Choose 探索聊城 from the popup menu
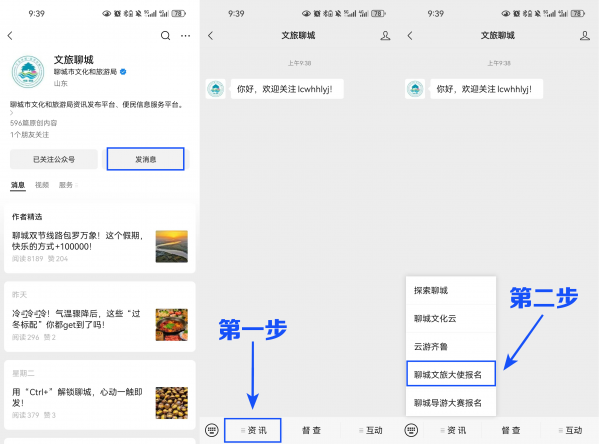 pyautogui.click(x=431, y=291)
